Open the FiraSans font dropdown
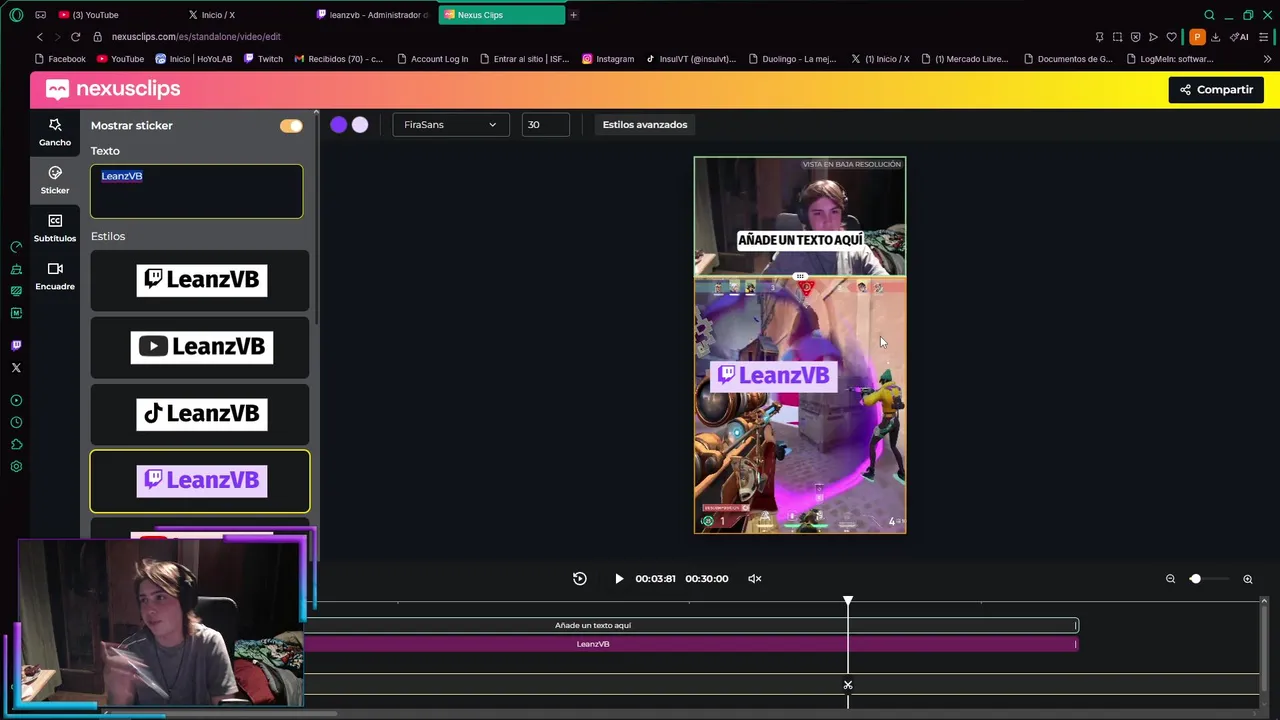1280x720 pixels. [450, 125]
